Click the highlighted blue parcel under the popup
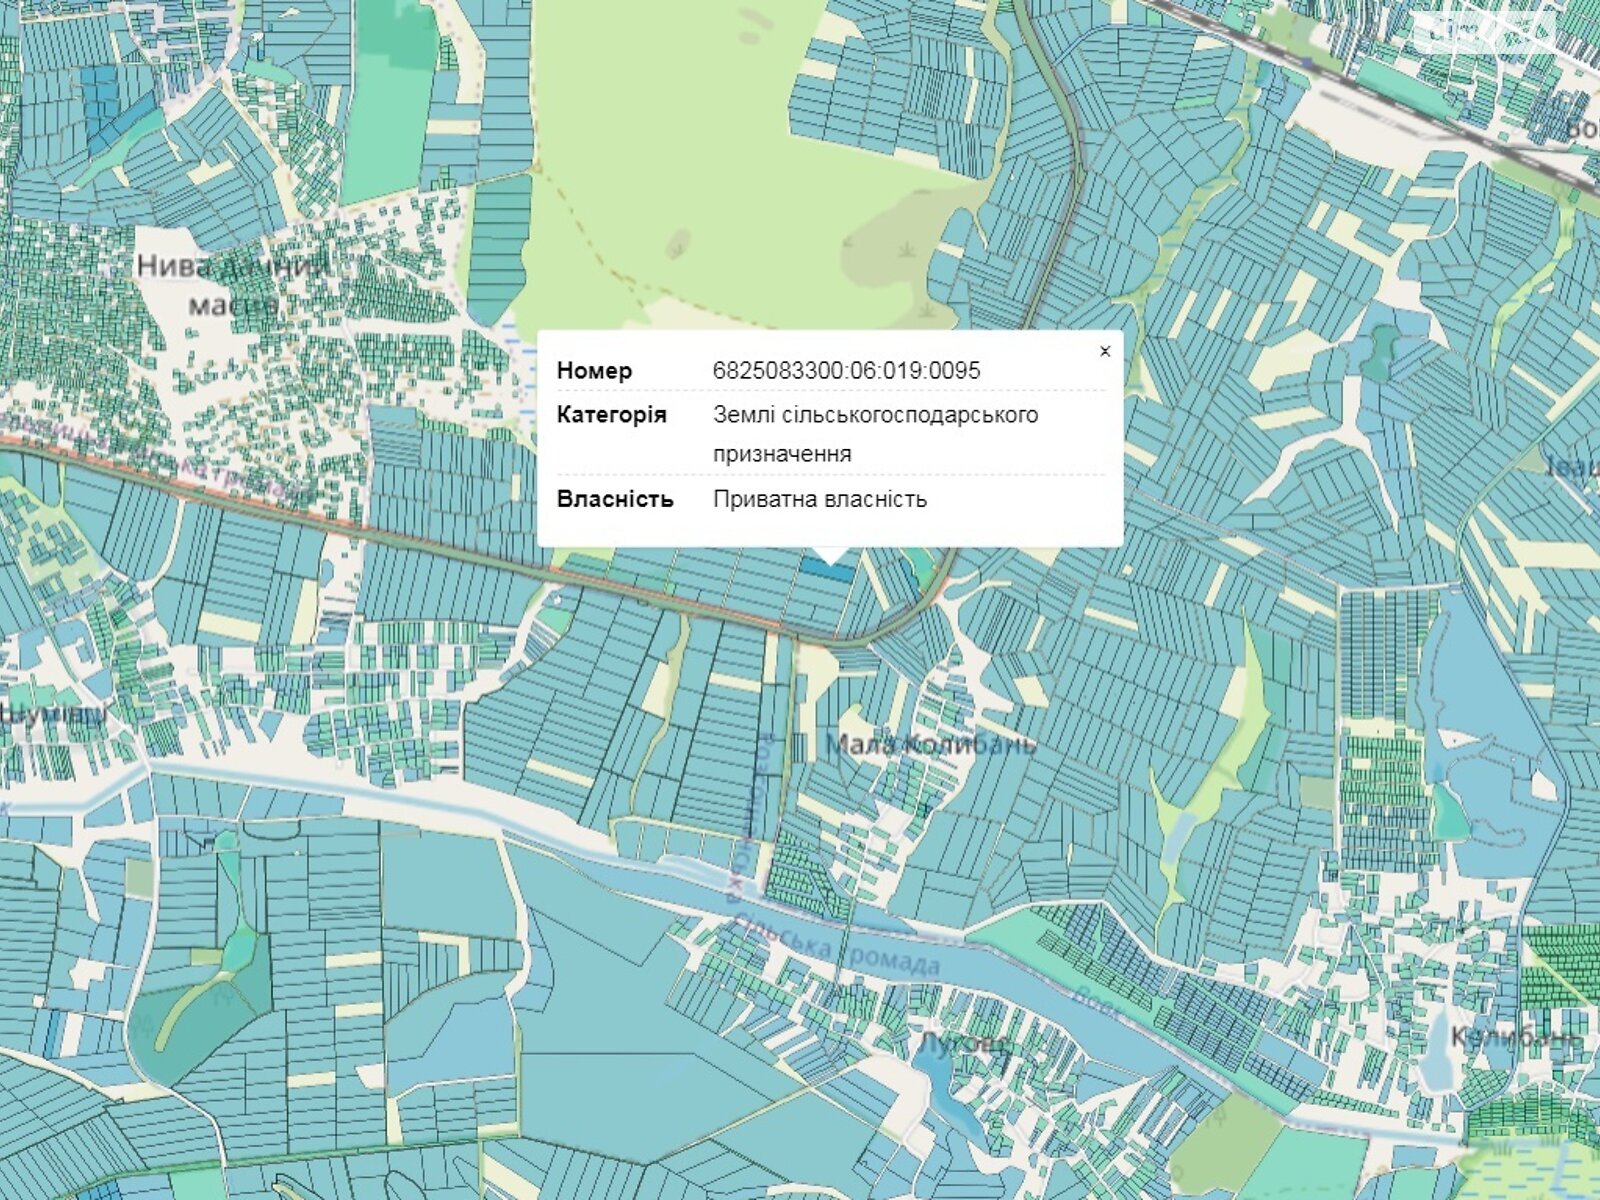Image resolution: width=1600 pixels, height=1200 pixels. point(828,568)
